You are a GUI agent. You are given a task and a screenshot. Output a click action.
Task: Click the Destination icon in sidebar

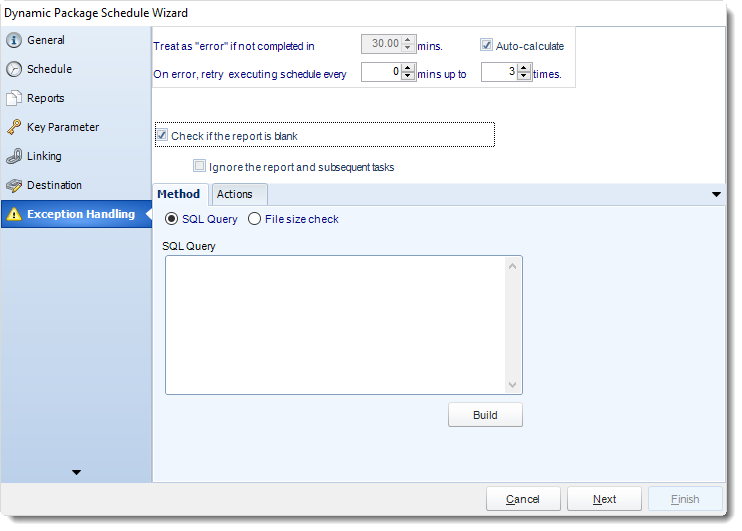pos(14,185)
